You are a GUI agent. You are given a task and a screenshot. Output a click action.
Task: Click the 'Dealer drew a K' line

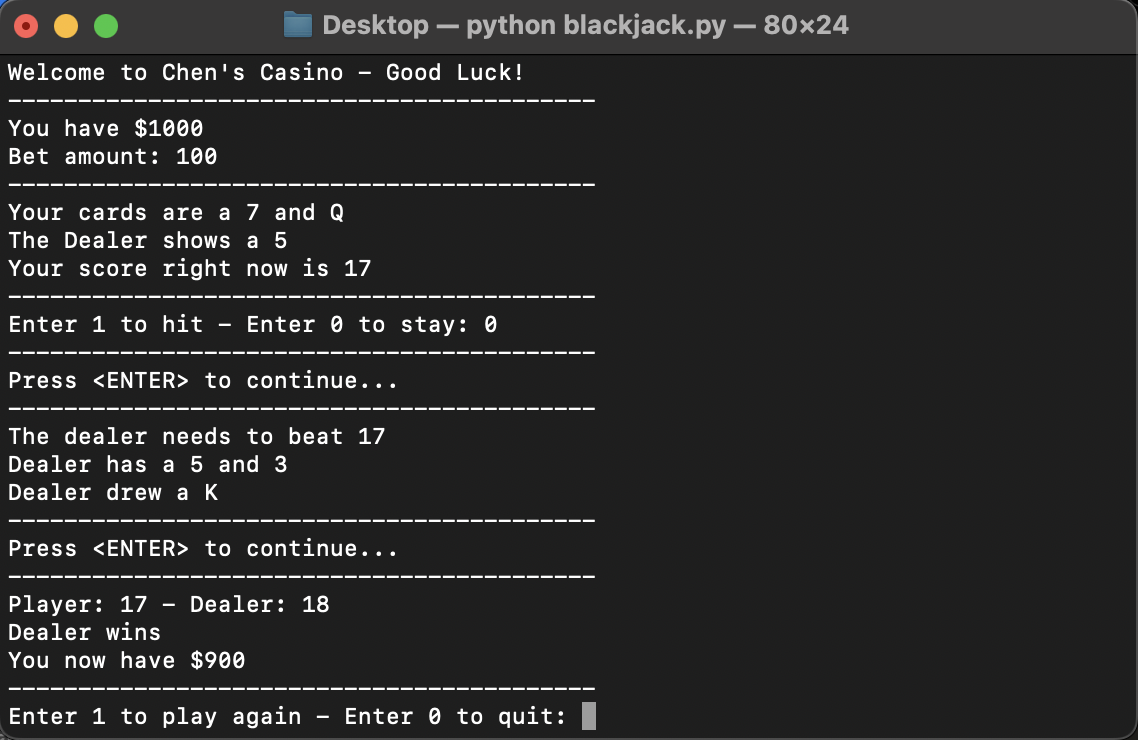113,493
